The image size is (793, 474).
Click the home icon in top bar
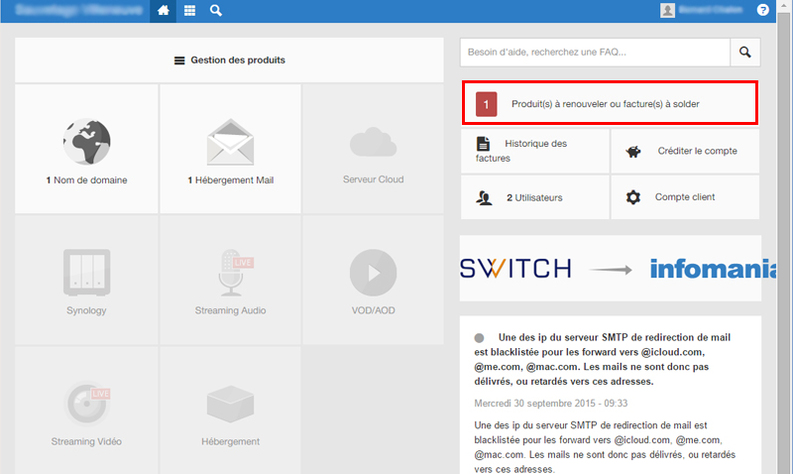click(164, 11)
